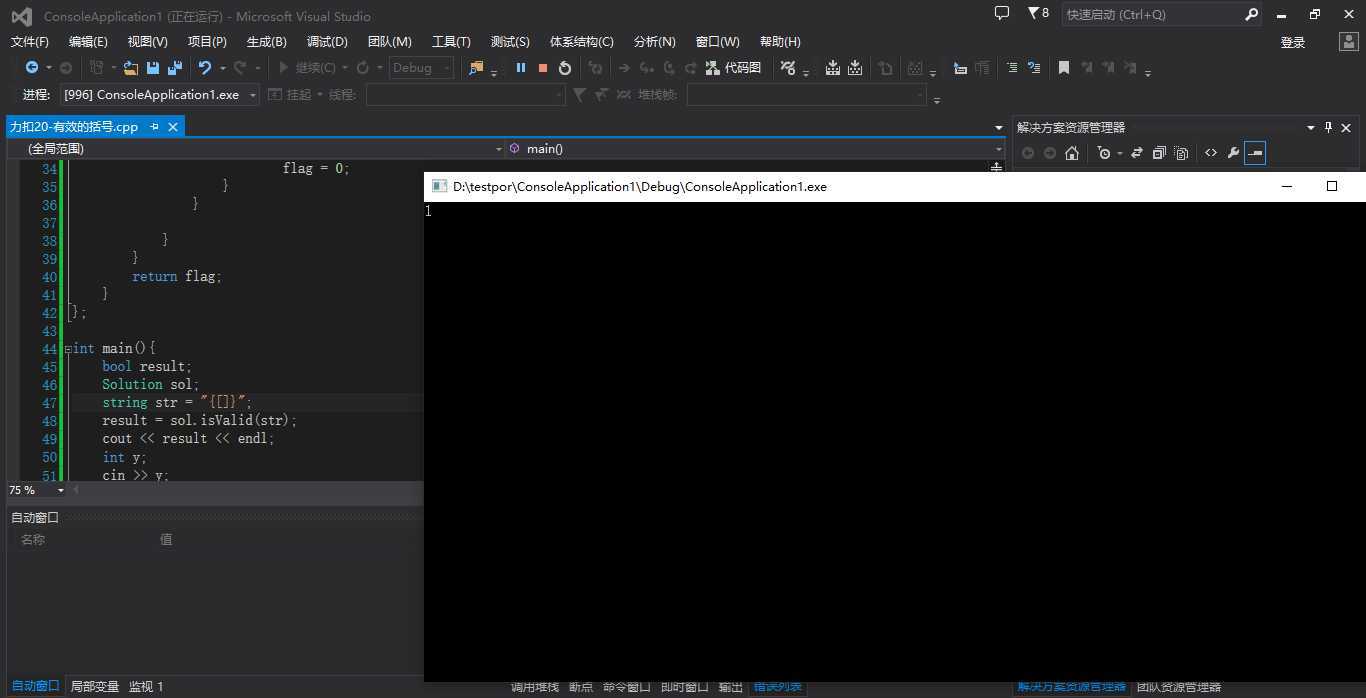The height and width of the screenshot is (698, 1366).
Task: Click the Undo arrow icon
Action: coord(205,68)
